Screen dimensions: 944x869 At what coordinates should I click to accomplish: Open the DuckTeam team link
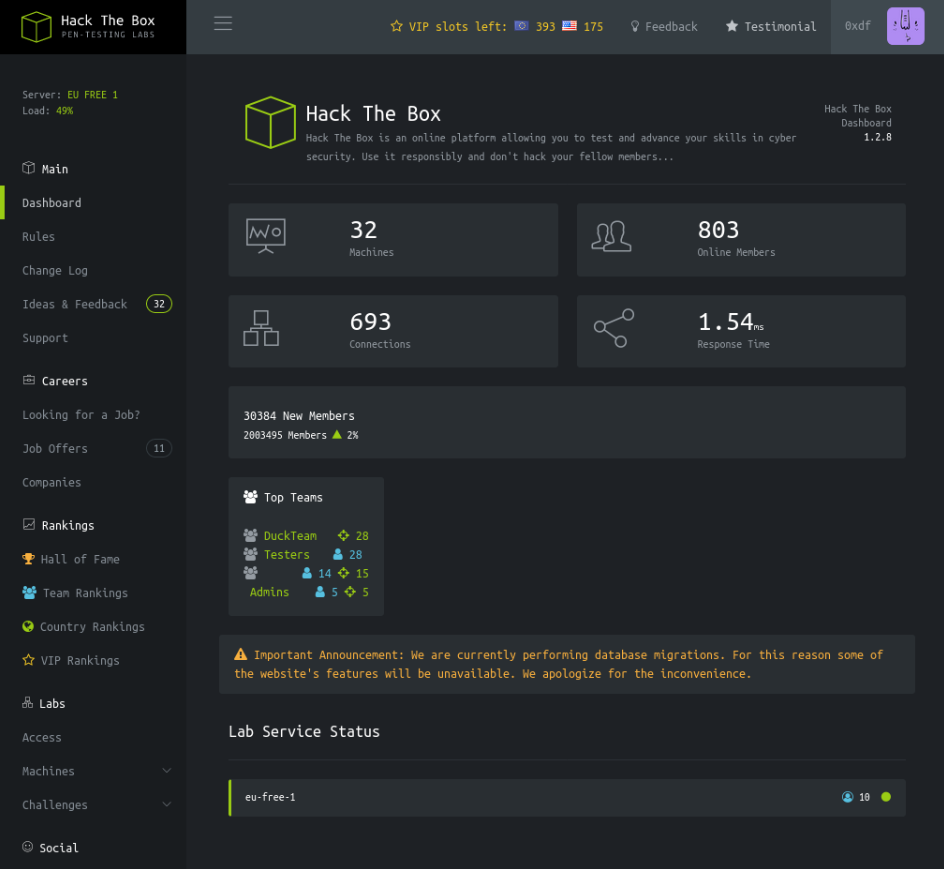pyautogui.click(x=290, y=535)
